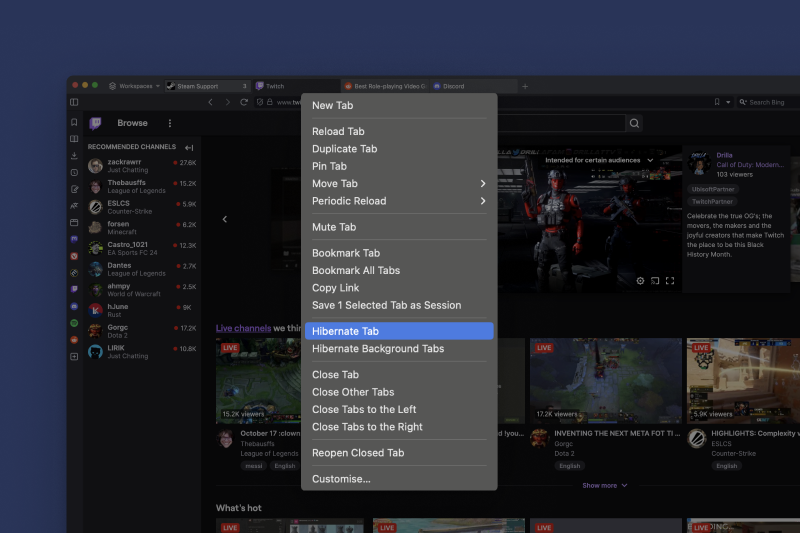Viewport: 800px width, 533px height.
Task: Expand the Show more link
Action: (605, 486)
